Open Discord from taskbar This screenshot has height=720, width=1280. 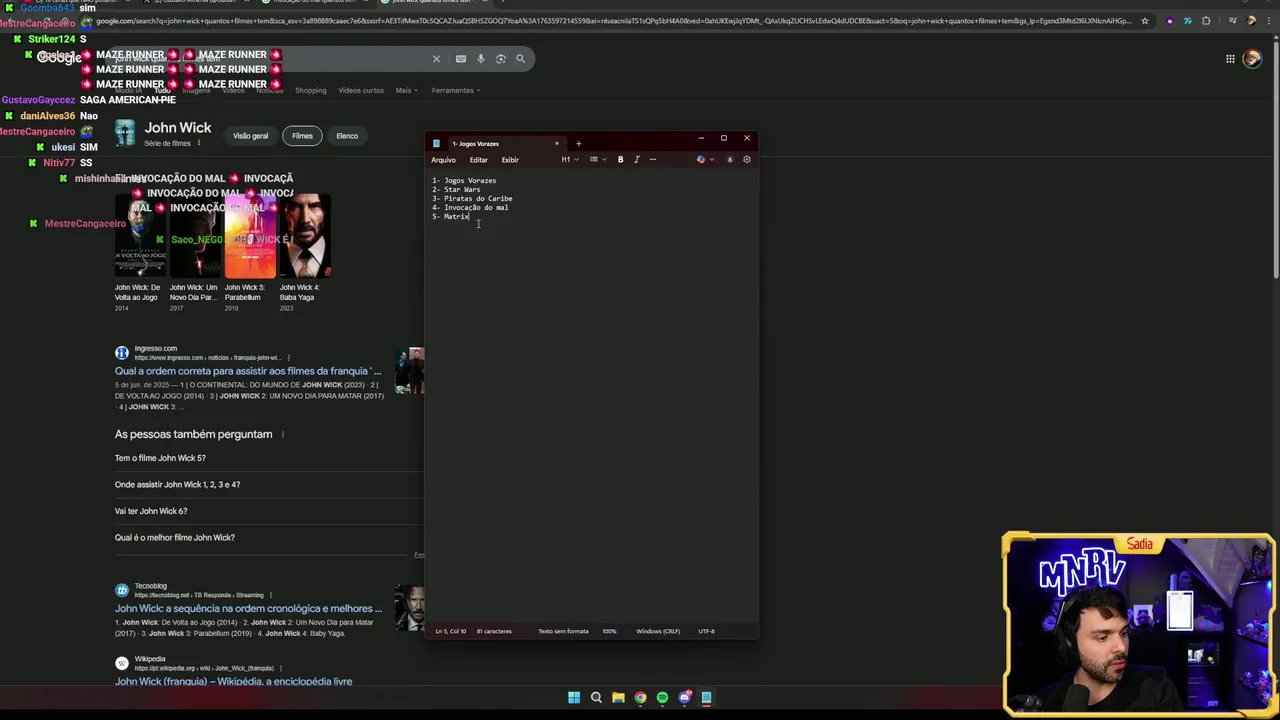pos(684,698)
